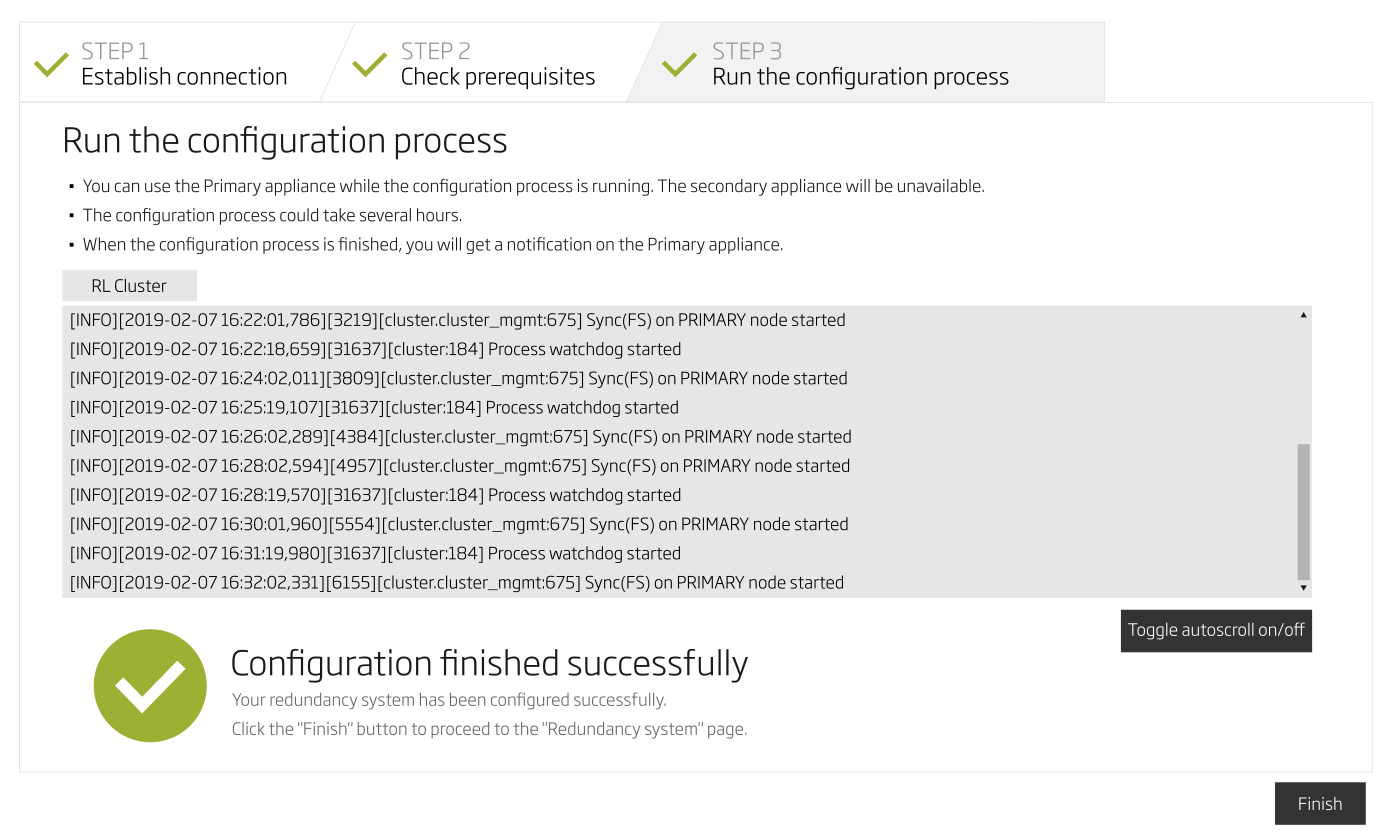Click the Step 1 green checkmark icon

point(51,66)
